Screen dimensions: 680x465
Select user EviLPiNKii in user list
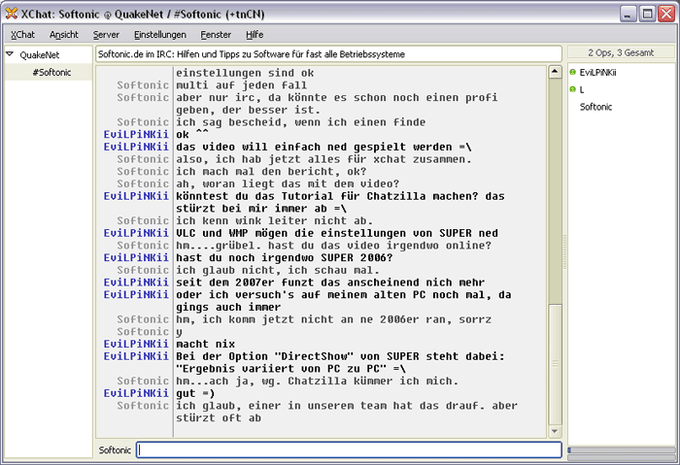pos(598,72)
